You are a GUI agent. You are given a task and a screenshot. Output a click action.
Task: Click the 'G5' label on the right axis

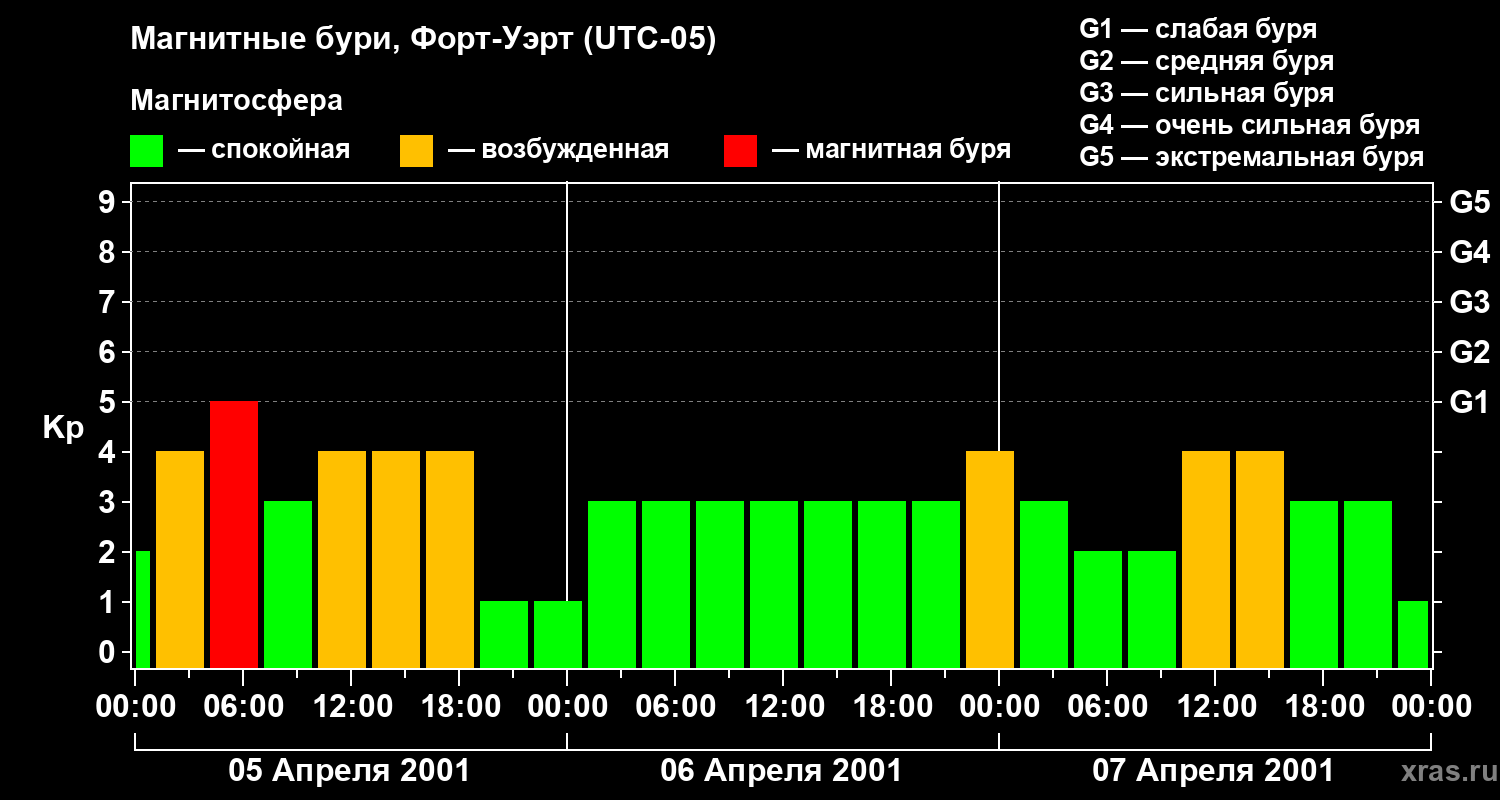point(1469,202)
